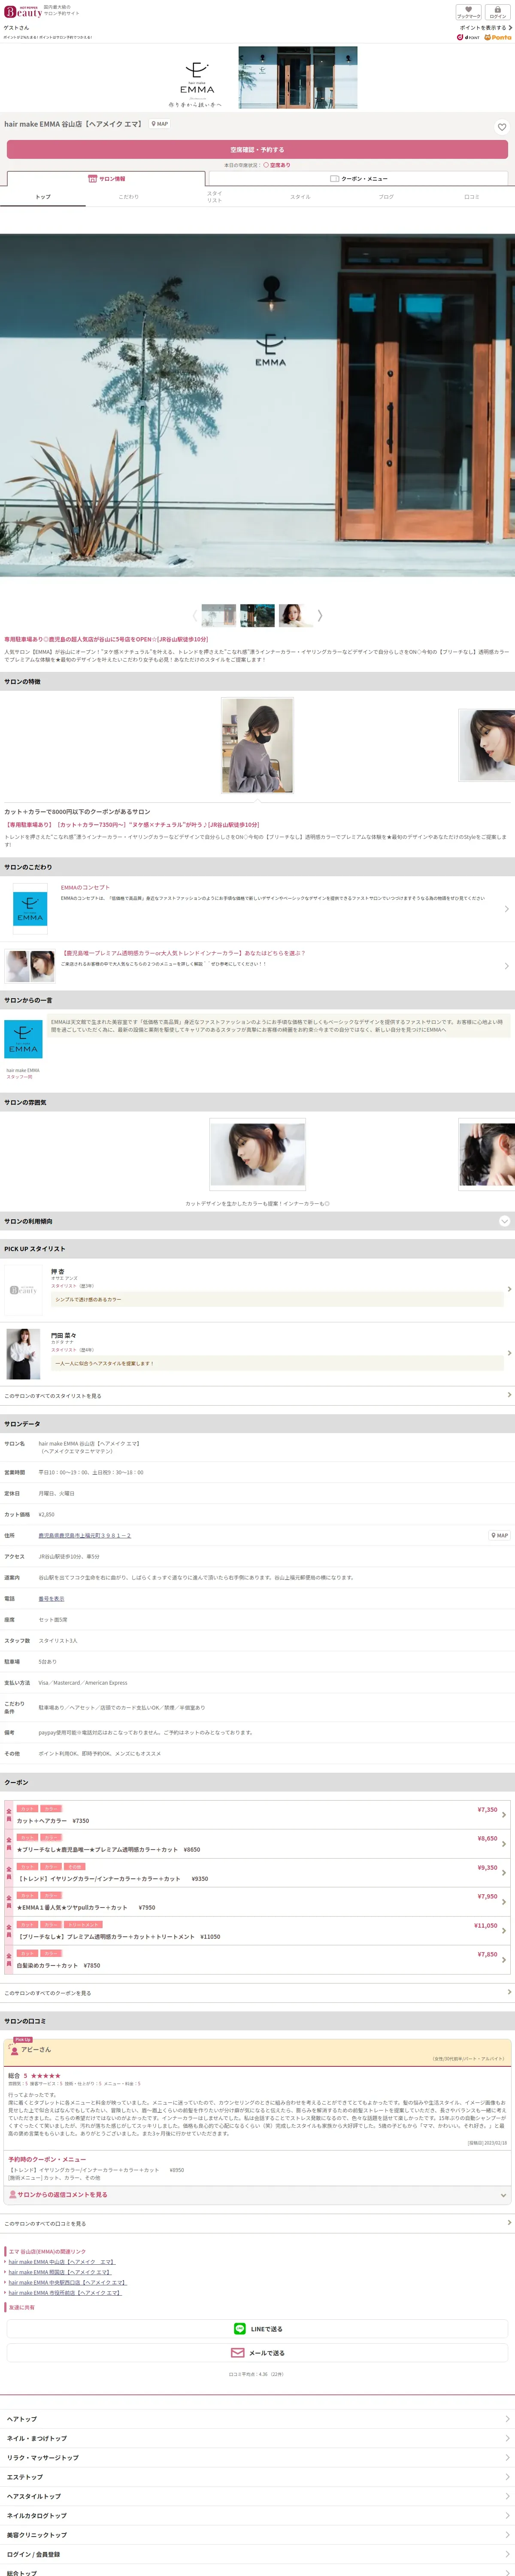Select スタイリスト sub-tab
The height and width of the screenshot is (2576, 515).
pyautogui.click(x=214, y=197)
